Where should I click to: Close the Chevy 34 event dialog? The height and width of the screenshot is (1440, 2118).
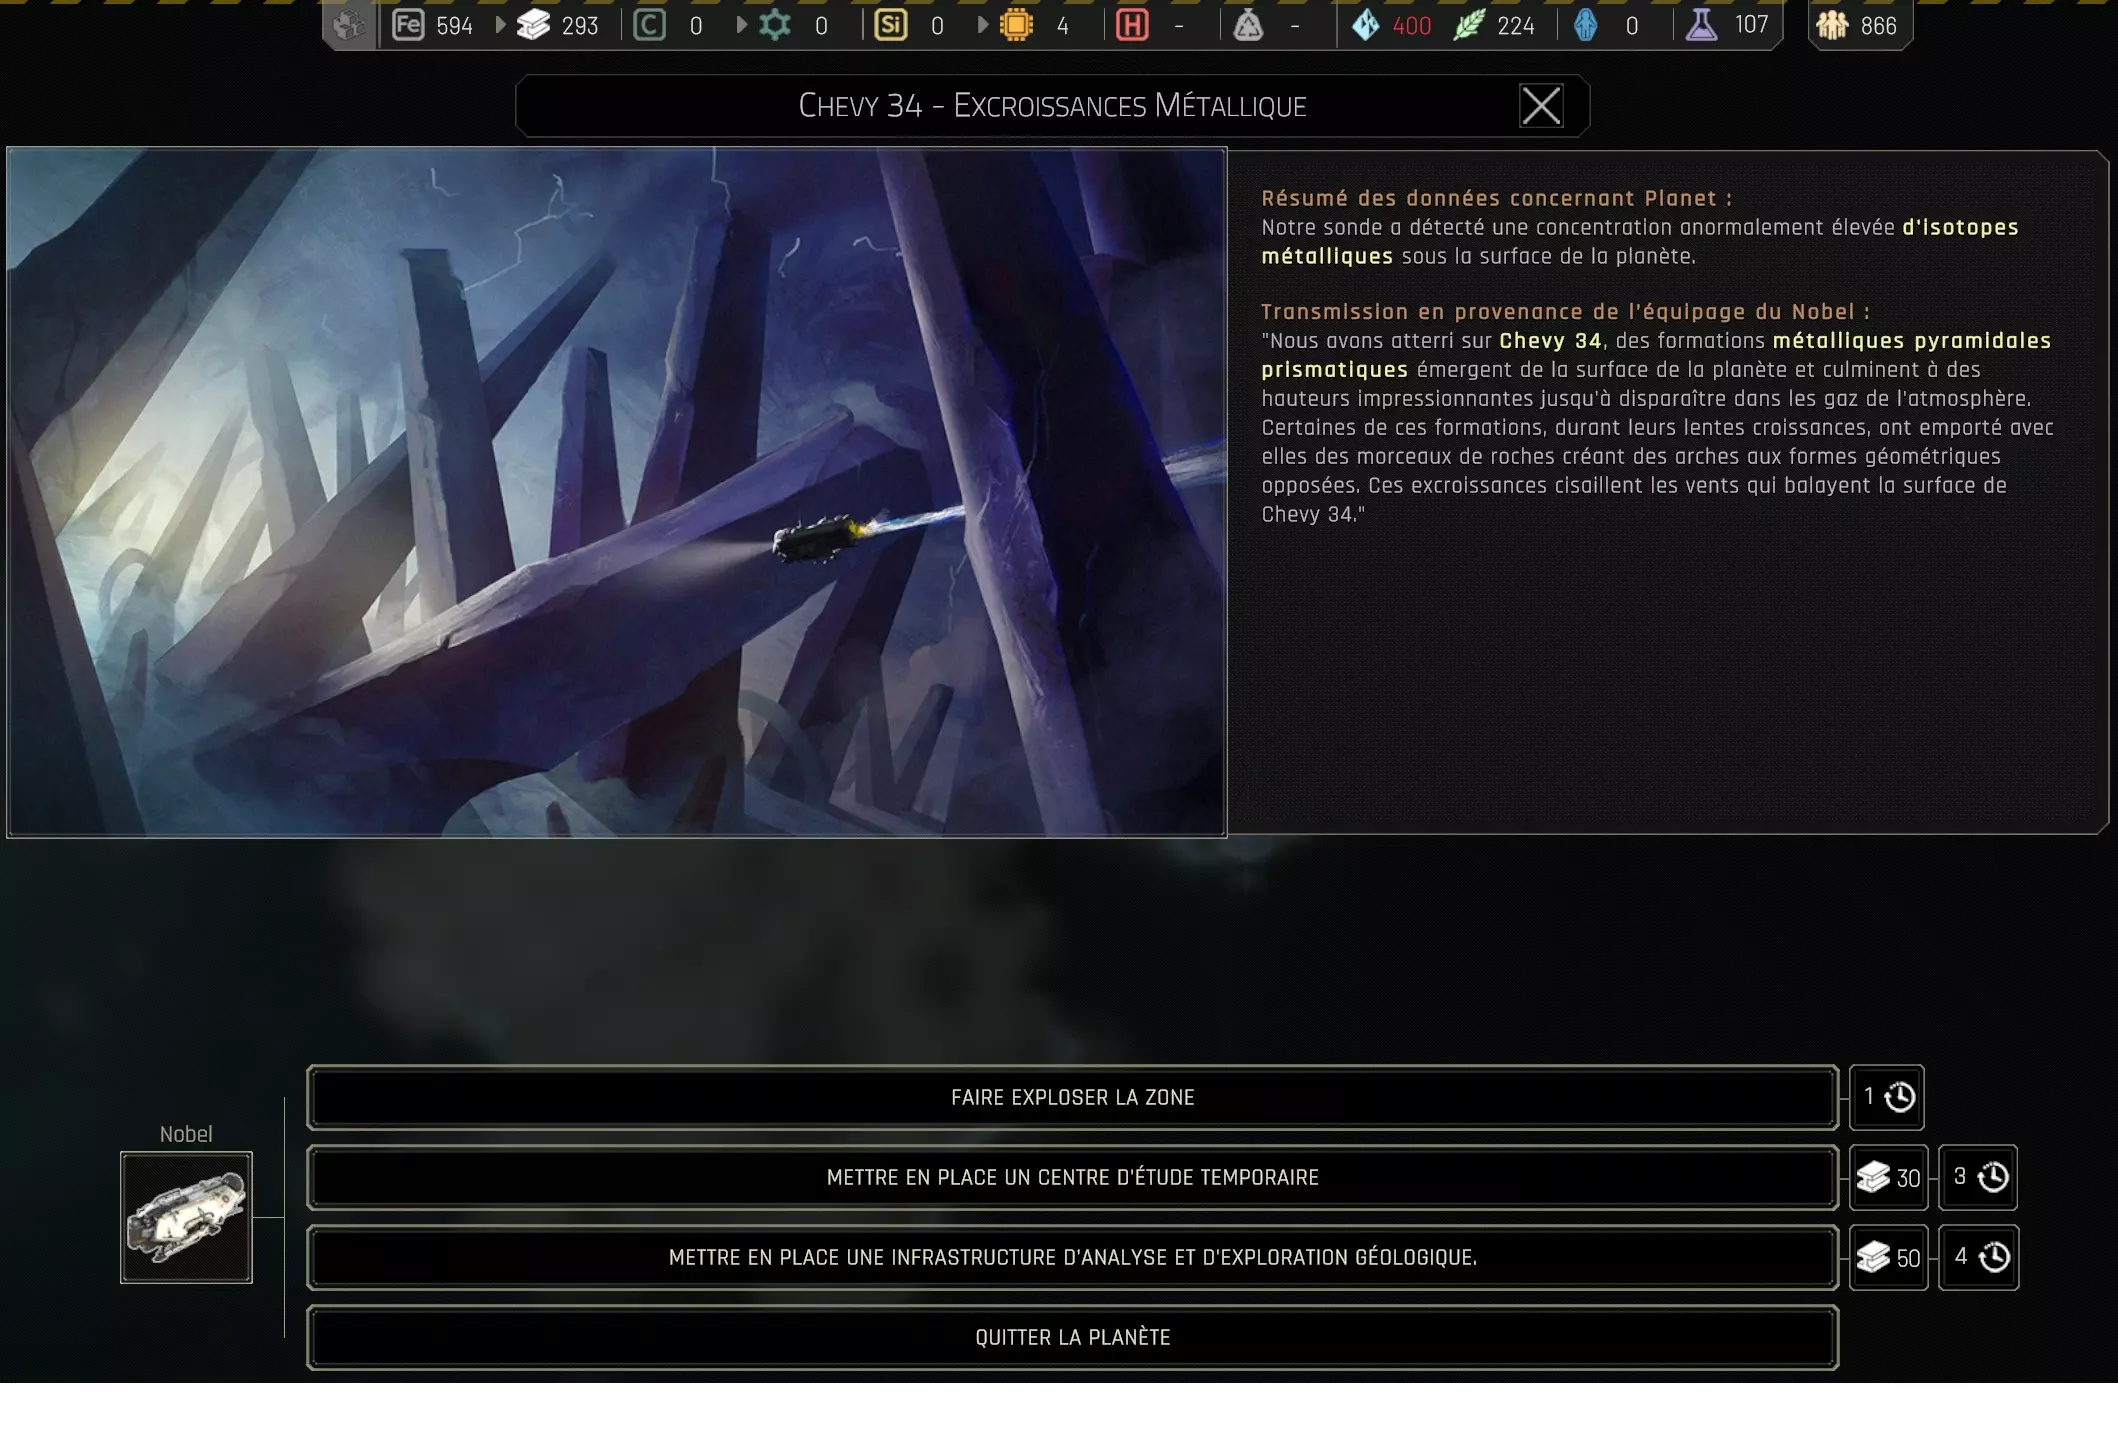coord(1540,105)
